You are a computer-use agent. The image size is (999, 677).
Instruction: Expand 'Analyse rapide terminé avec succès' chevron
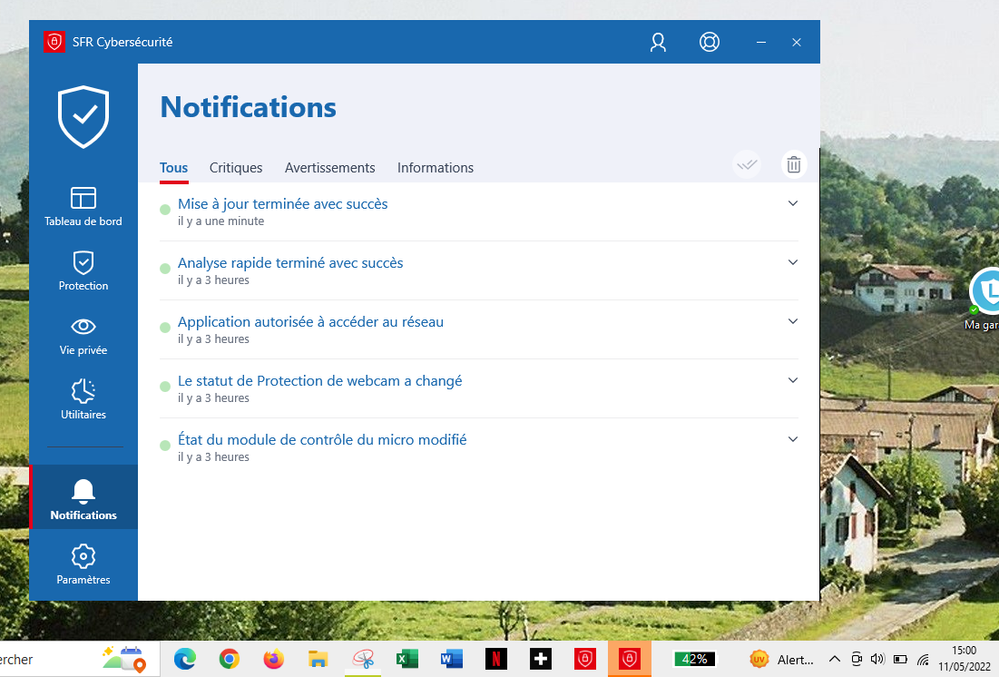tap(793, 262)
